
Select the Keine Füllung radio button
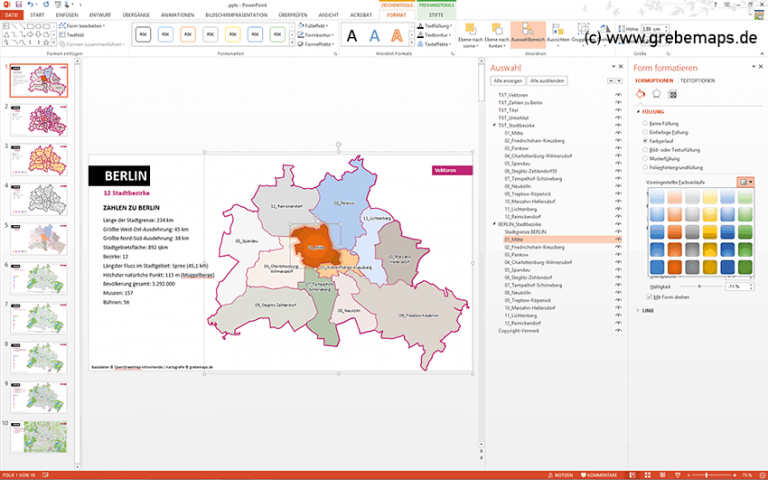pos(645,123)
